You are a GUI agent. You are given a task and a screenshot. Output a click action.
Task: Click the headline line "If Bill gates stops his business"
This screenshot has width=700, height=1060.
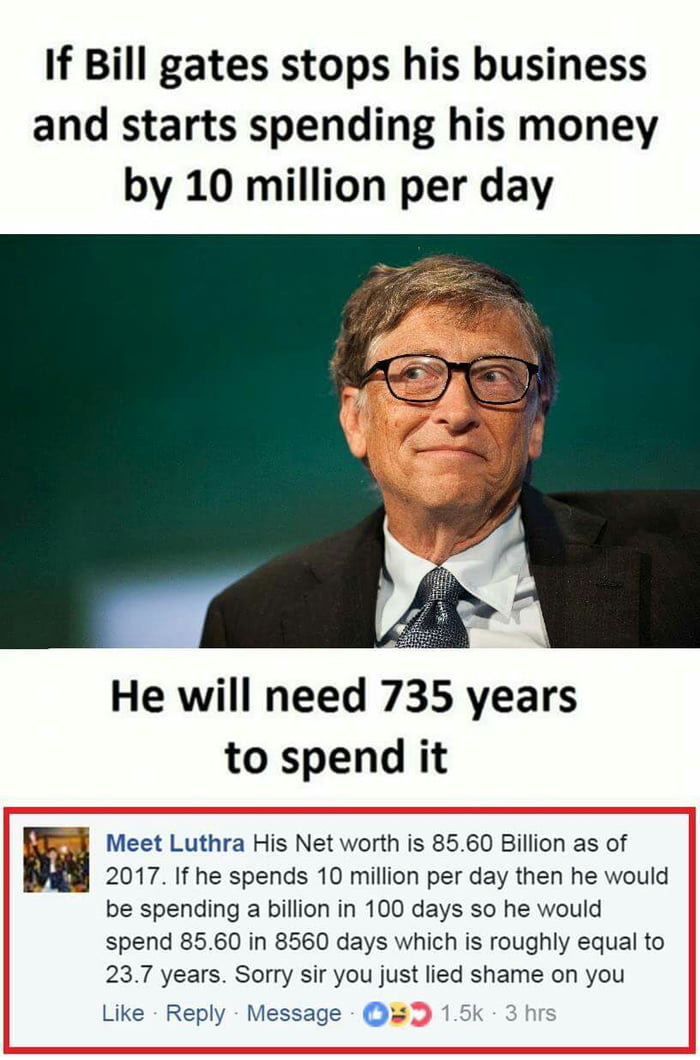pyautogui.click(x=346, y=68)
